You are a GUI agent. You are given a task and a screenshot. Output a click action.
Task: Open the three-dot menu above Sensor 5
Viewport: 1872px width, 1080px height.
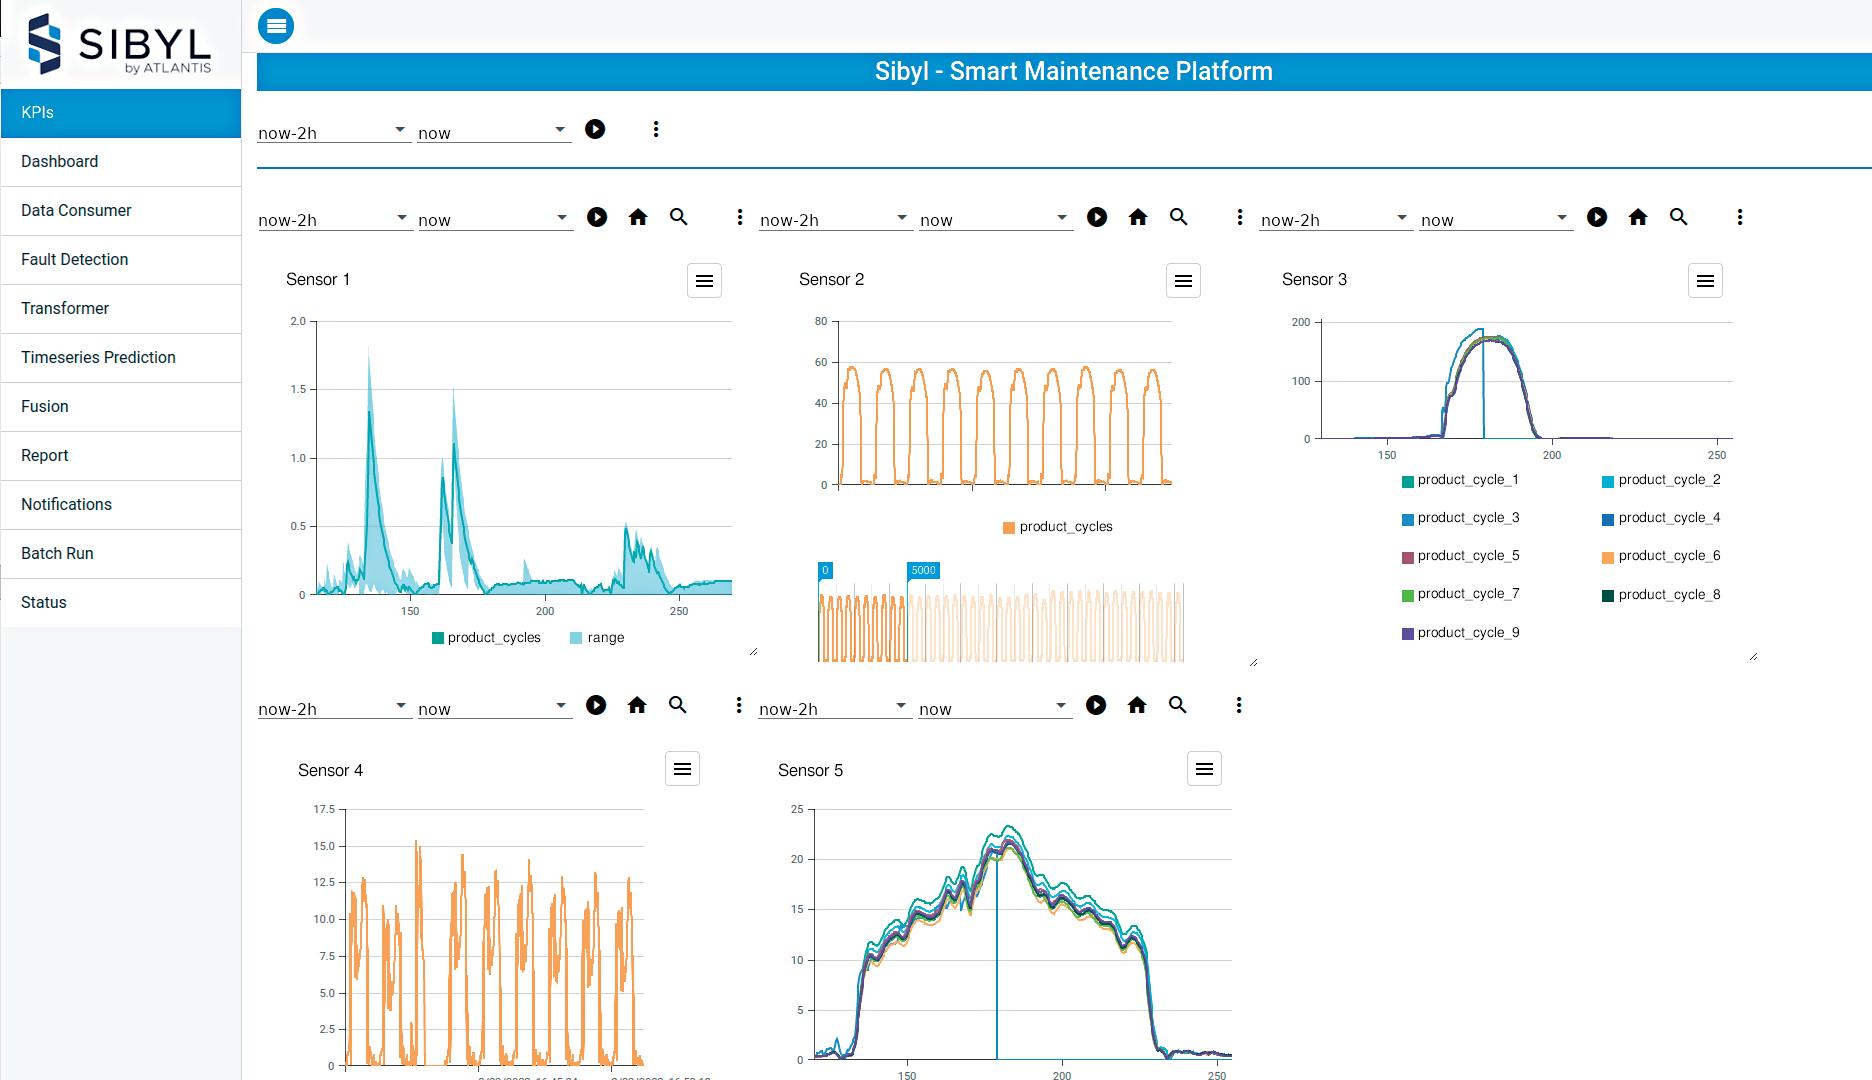click(1239, 705)
